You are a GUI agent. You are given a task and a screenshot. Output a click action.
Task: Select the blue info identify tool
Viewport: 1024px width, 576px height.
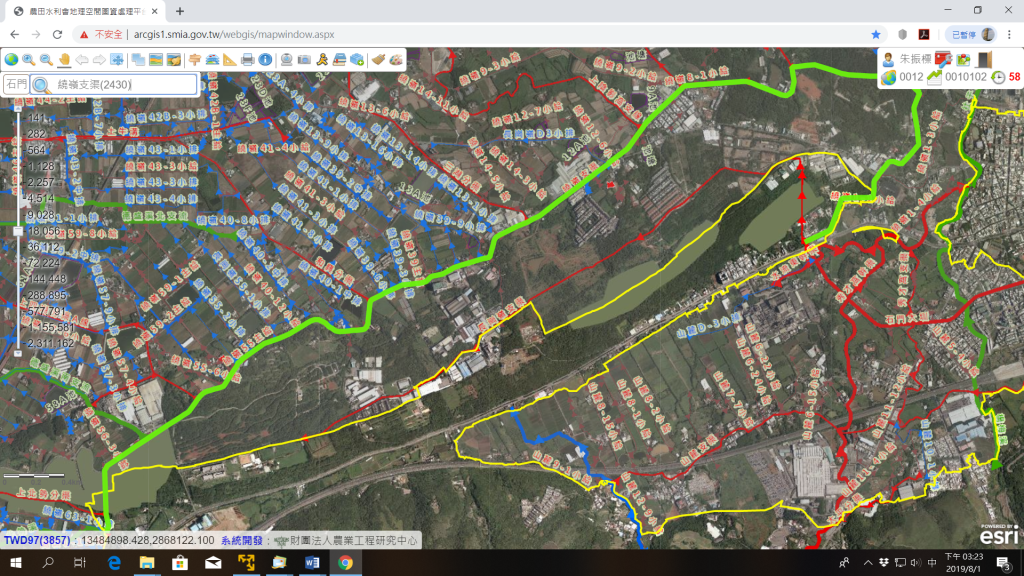pyautogui.click(x=265, y=59)
